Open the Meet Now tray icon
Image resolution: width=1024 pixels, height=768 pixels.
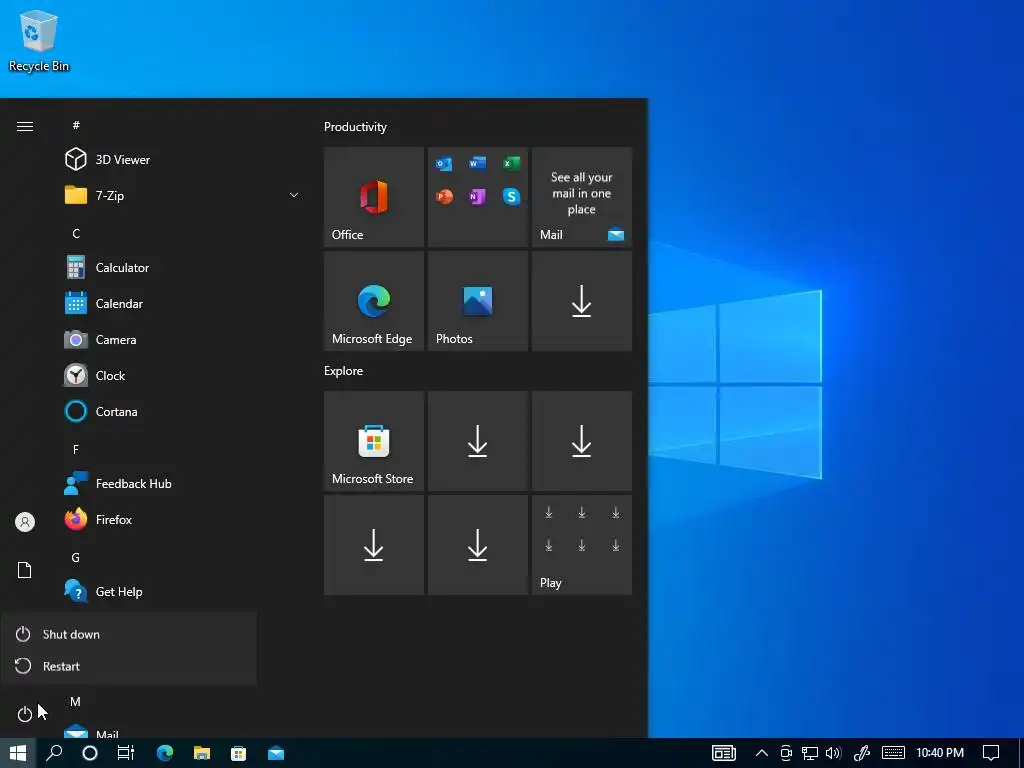(x=786, y=753)
